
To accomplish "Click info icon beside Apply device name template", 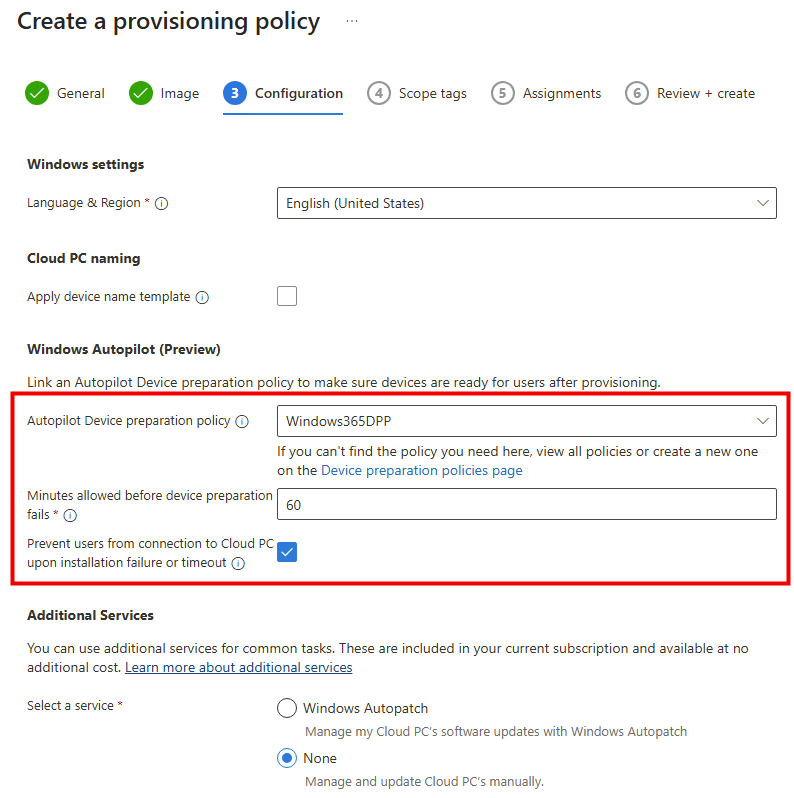I will [x=202, y=297].
